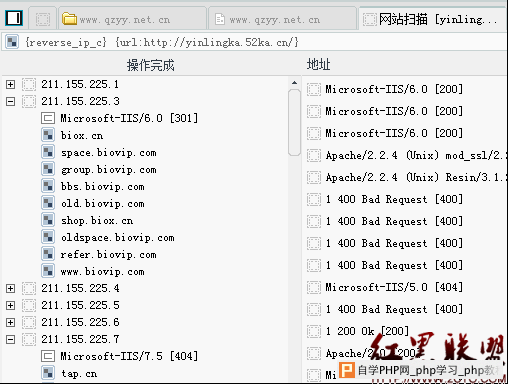The image size is (508, 384).
Task: Expand the 211.155.225.1 node
Action: pyautogui.click(x=10, y=84)
